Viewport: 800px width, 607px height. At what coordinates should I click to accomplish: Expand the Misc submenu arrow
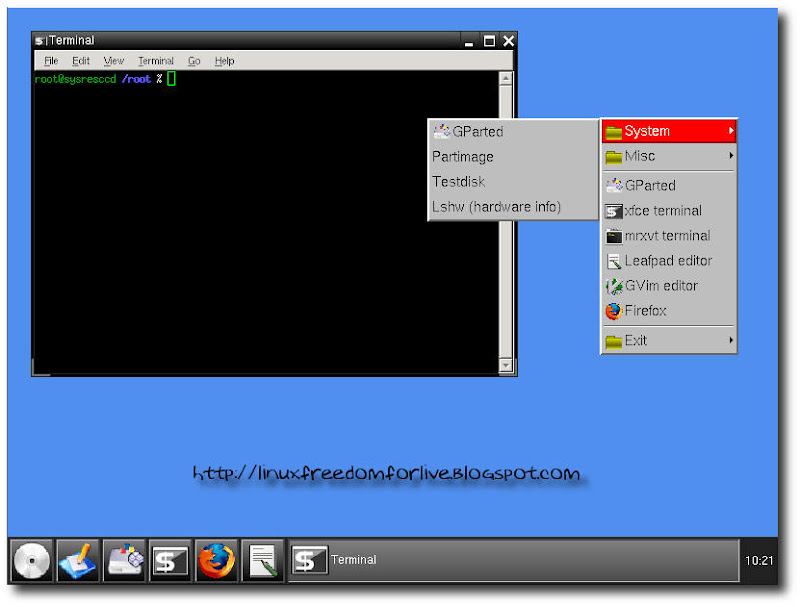point(731,156)
